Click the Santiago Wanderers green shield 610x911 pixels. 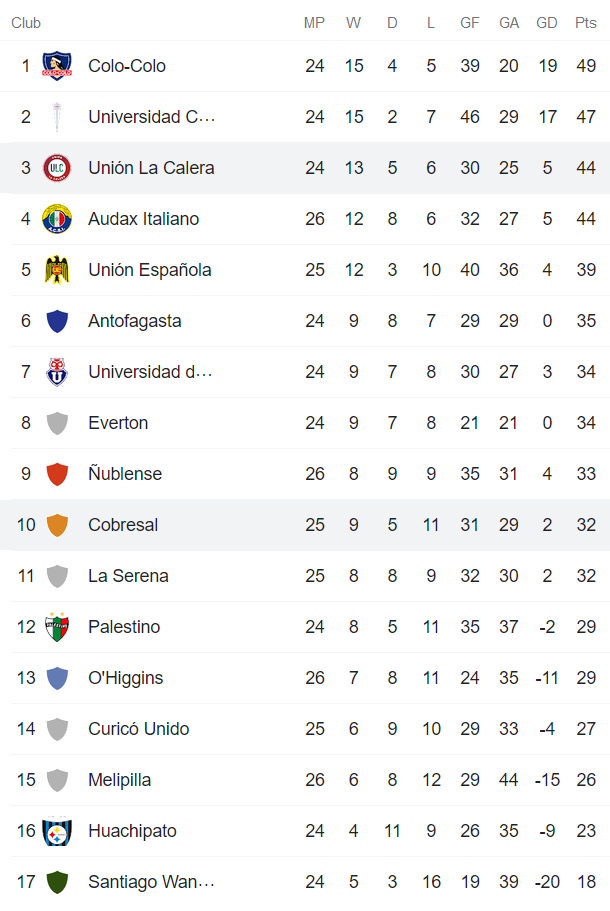point(57,882)
